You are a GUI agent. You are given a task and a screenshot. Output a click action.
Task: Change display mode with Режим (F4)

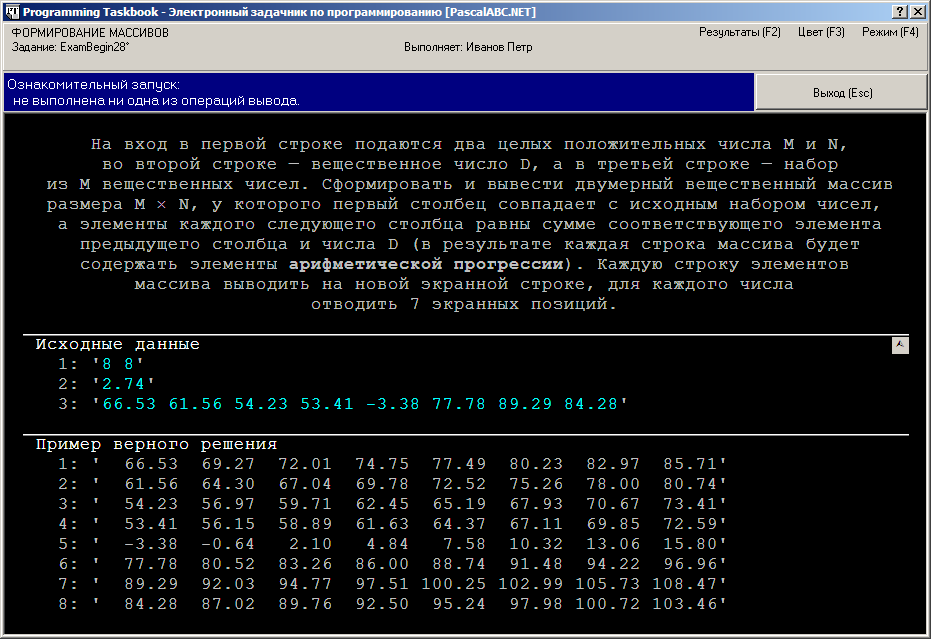pos(890,32)
